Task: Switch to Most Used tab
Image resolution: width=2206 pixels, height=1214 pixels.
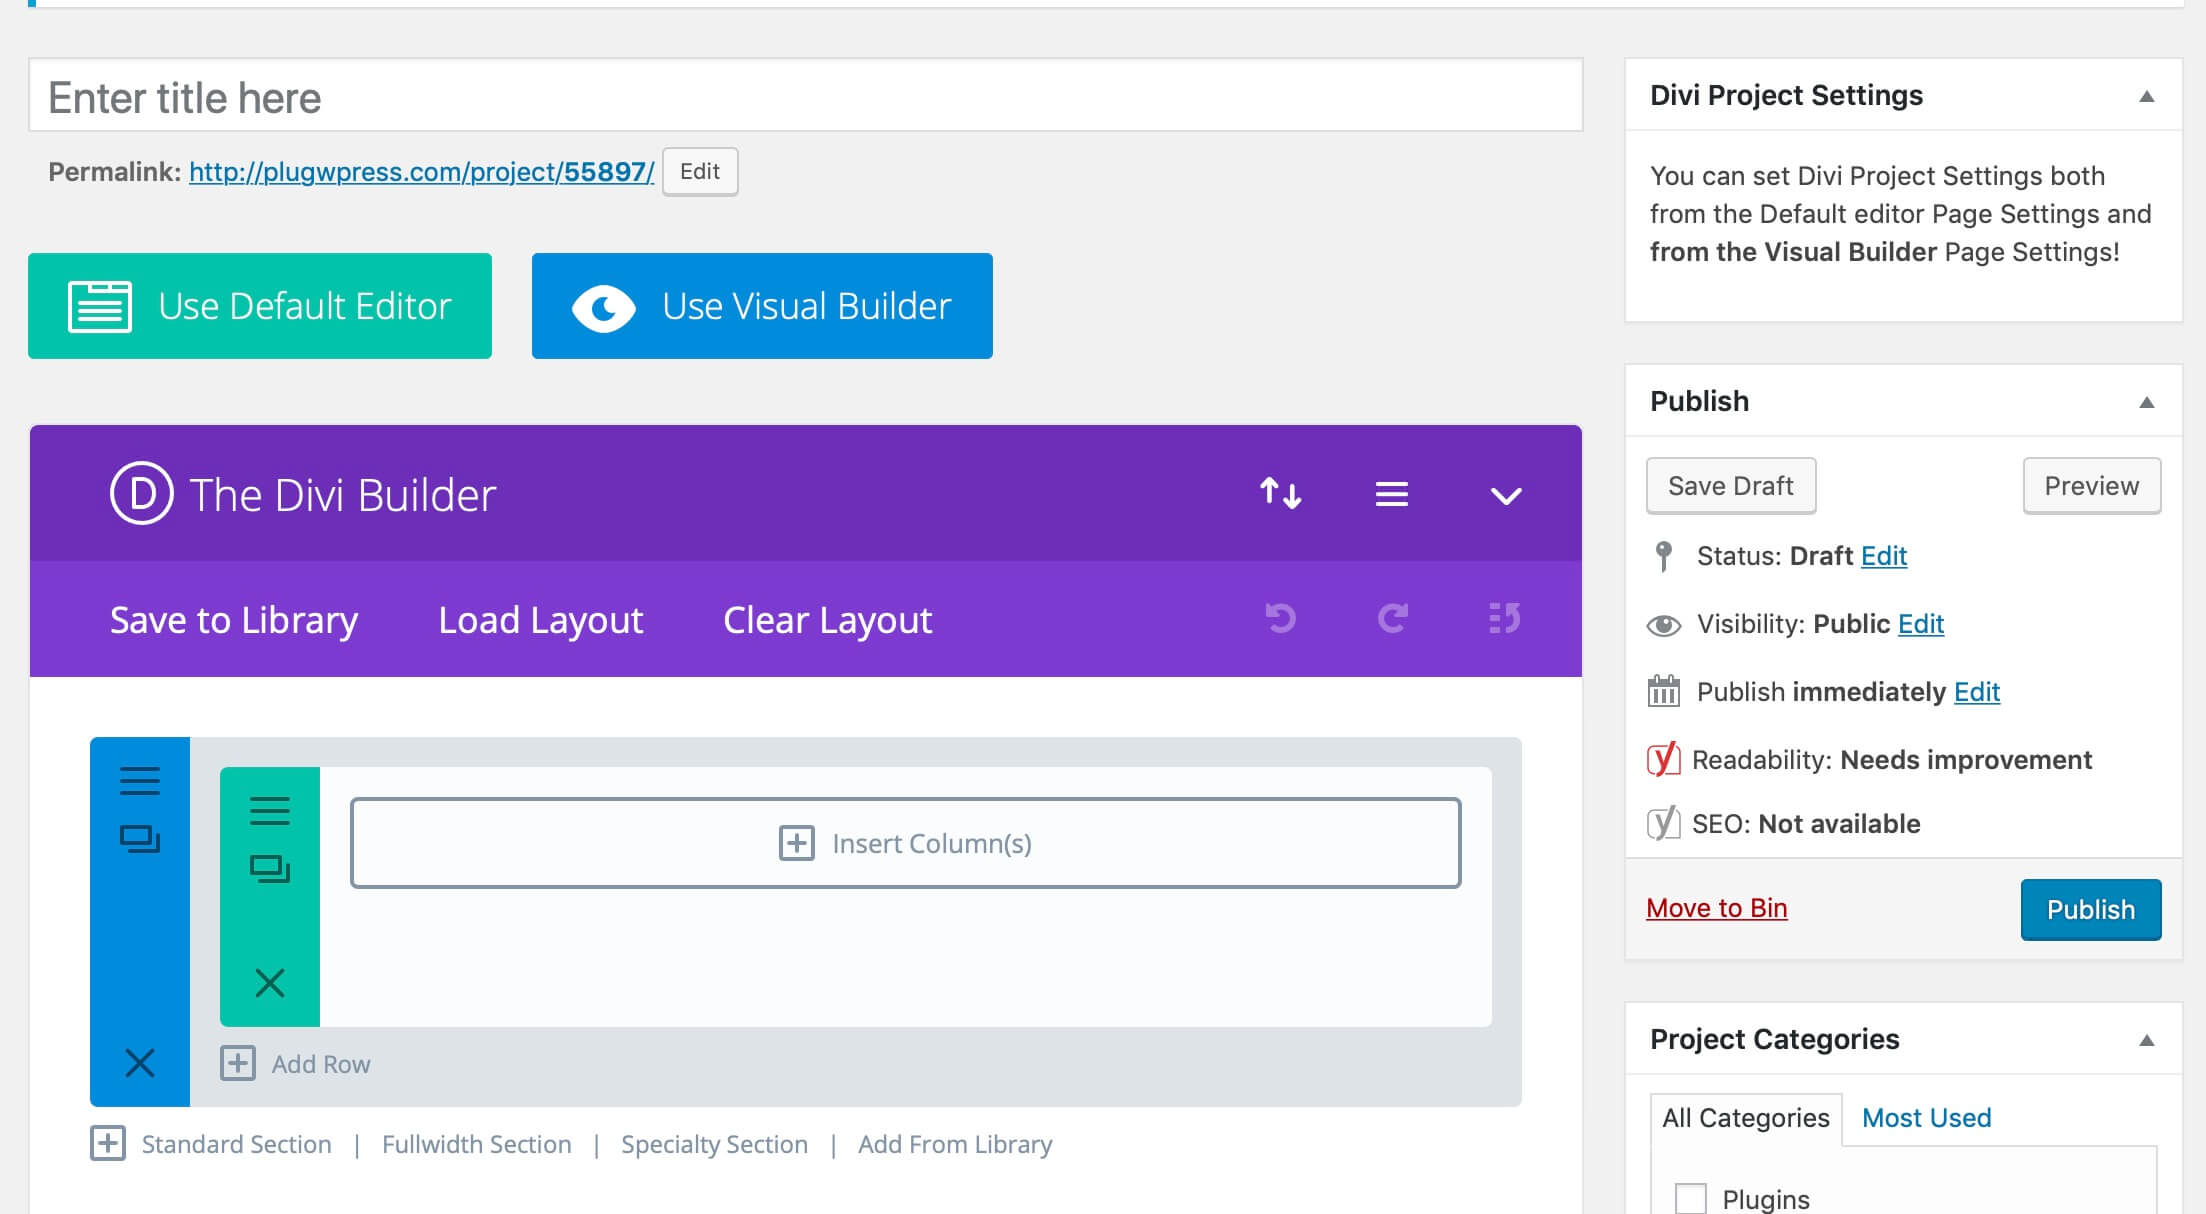Action: click(1926, 1118)
